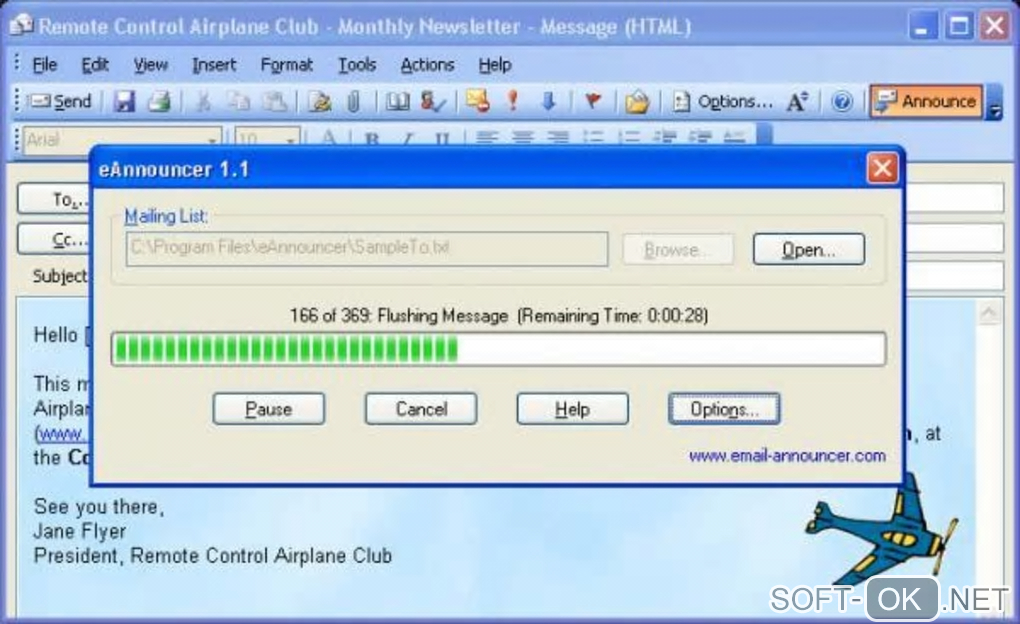Open the Help menu in the menu bar
1020x624 pixels.
(x=495, y=65)
